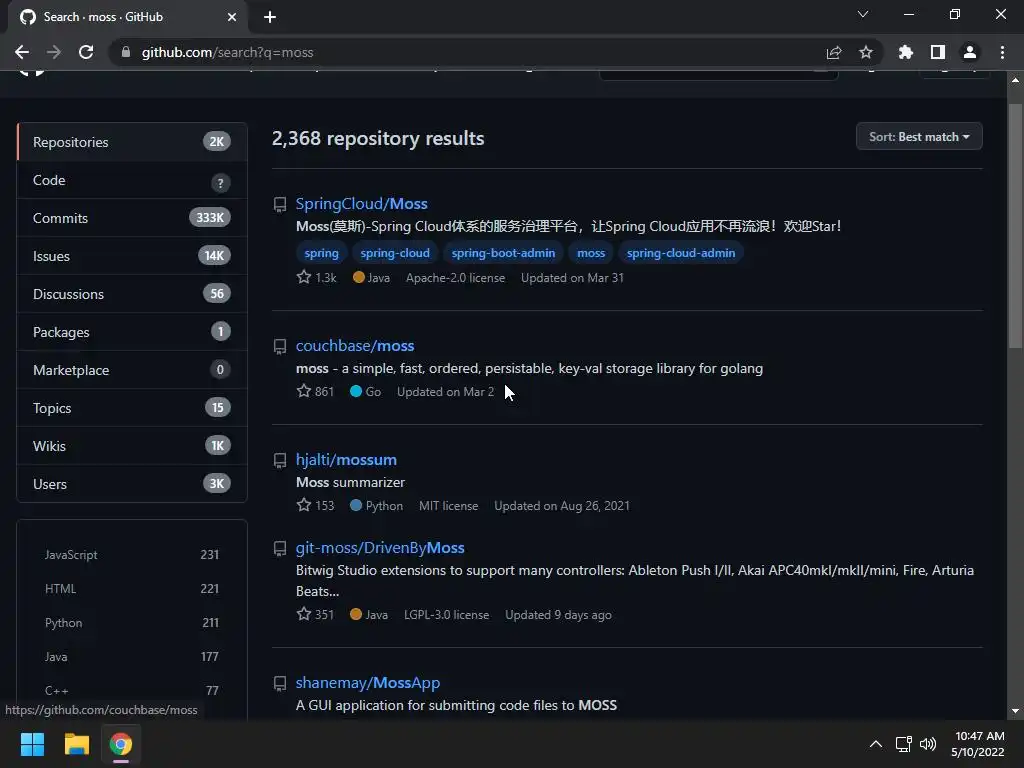
Task: Select the Topics results category
Action: click(132, 408)
